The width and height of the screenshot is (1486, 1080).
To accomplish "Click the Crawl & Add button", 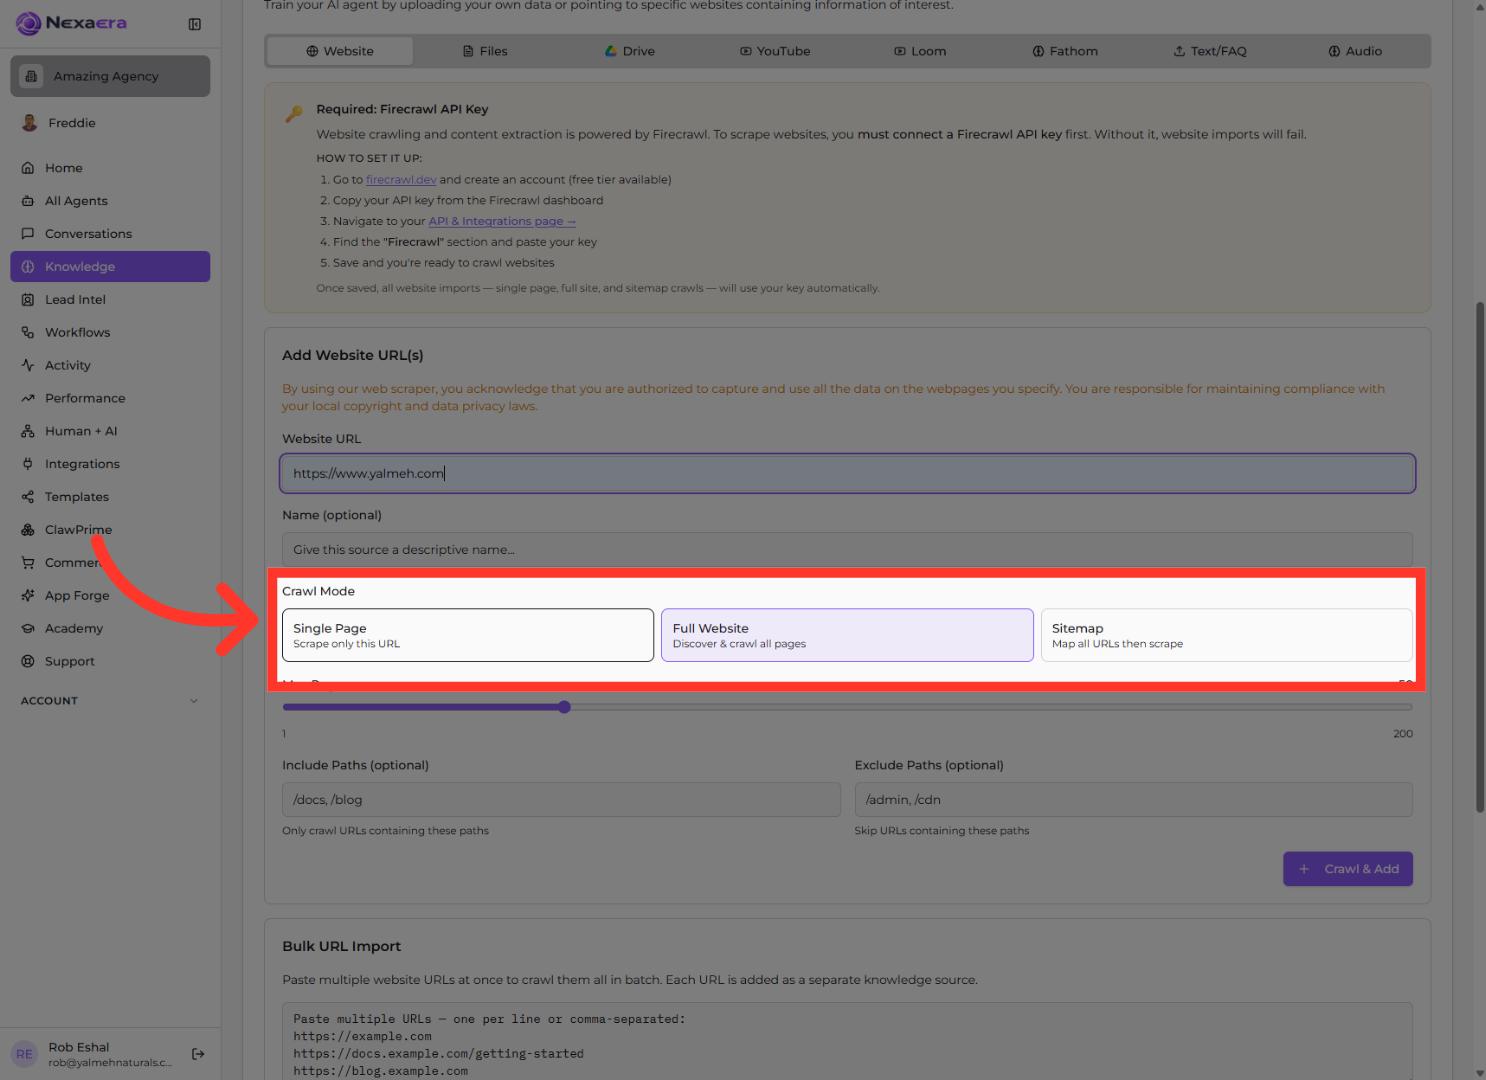I will point(1348,869).
